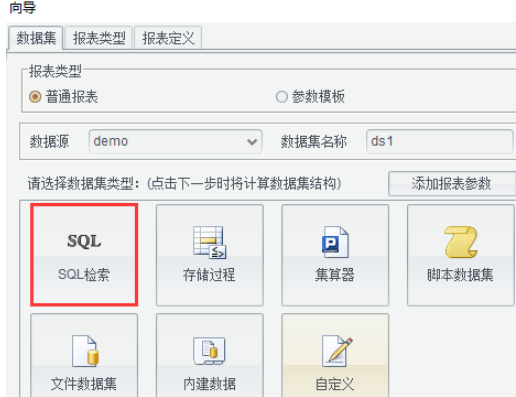Pick the 集算器 dataset type

coord(335,255)
